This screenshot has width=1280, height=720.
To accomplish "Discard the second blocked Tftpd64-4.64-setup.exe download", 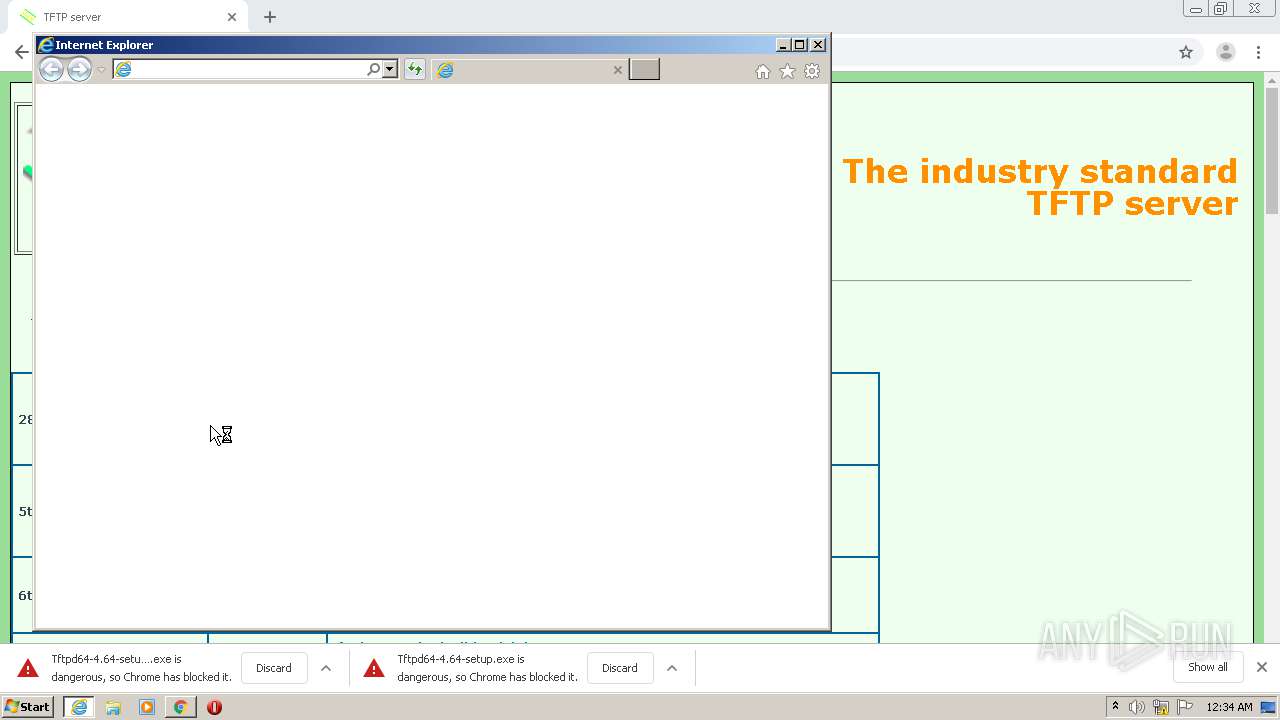I will coord(619,668).
